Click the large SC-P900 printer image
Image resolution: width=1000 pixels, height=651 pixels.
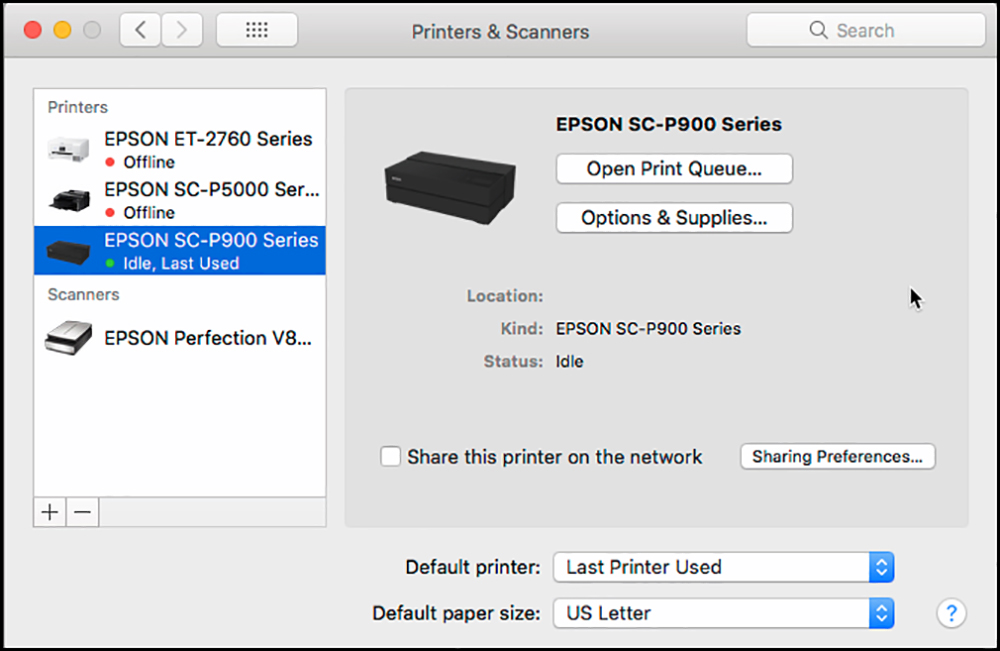(x=450, y=187)
